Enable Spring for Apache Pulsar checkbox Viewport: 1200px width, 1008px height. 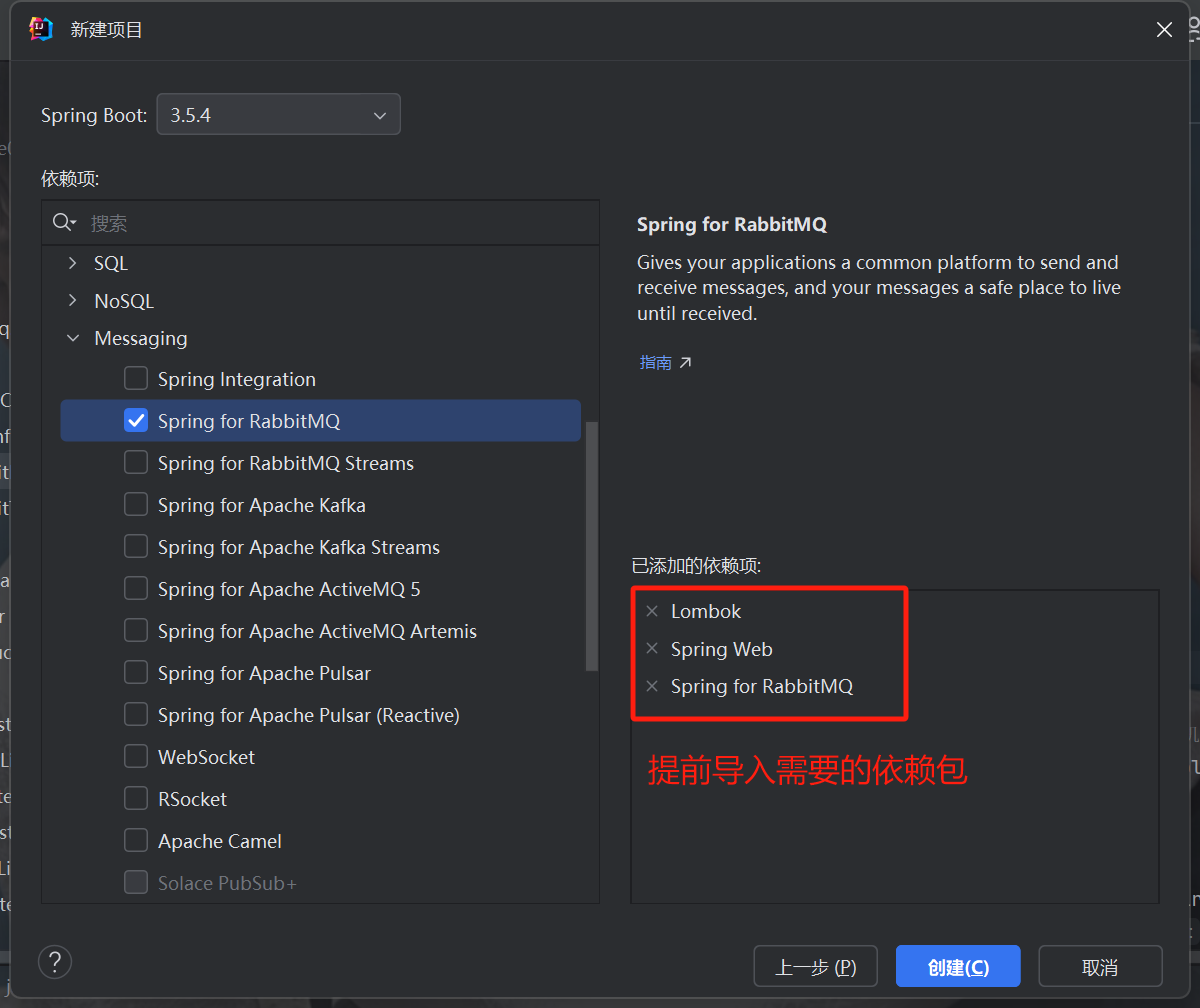[x=136, y=673]
